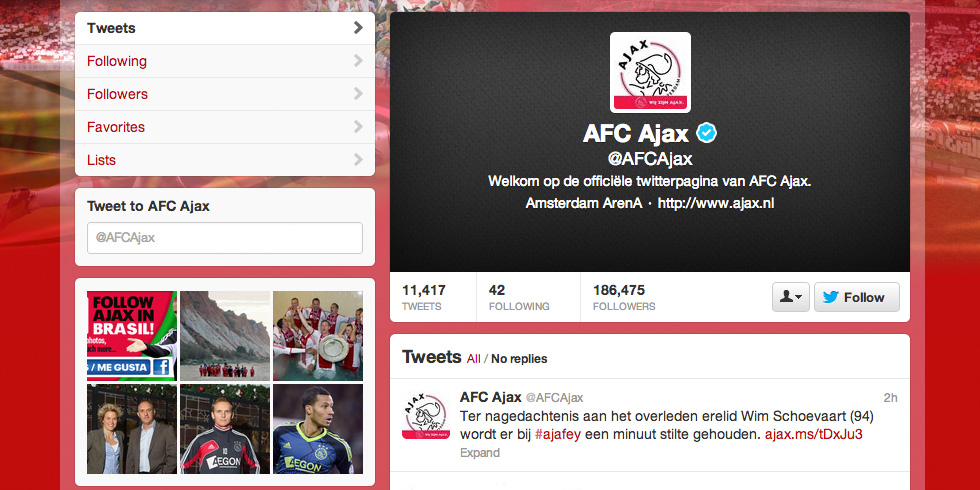
Task: Click the chevron arrow on the Favorites row
Action: (x=358, y=127)
